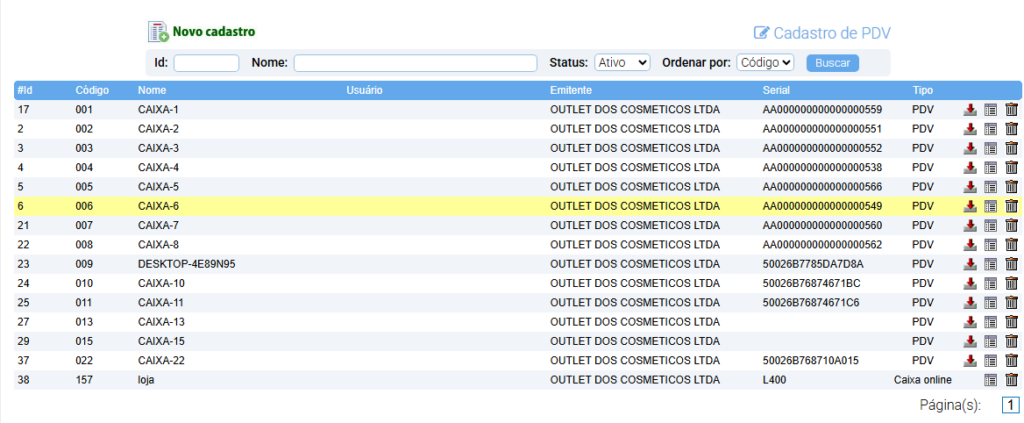Delete the 'loja' entry with trash icon
Viewport: 1024px width, 423px height.
tap(1011, 380)
